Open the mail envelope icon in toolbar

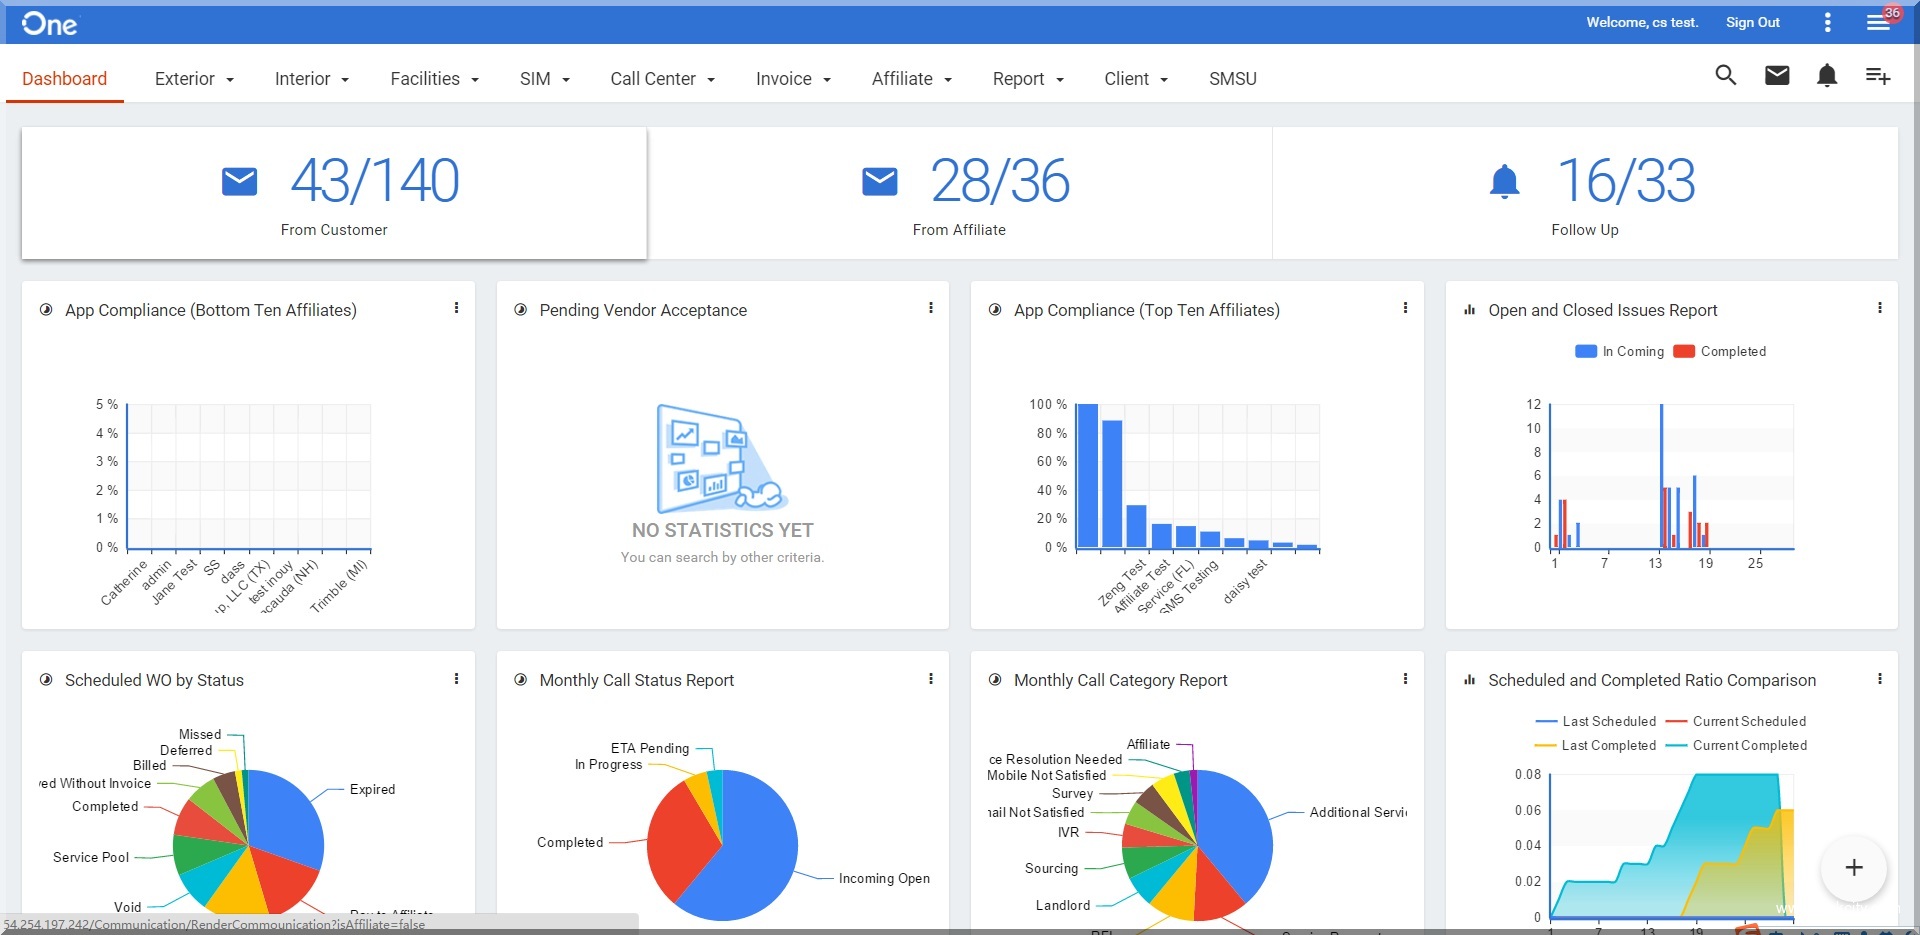point(1777,76)
